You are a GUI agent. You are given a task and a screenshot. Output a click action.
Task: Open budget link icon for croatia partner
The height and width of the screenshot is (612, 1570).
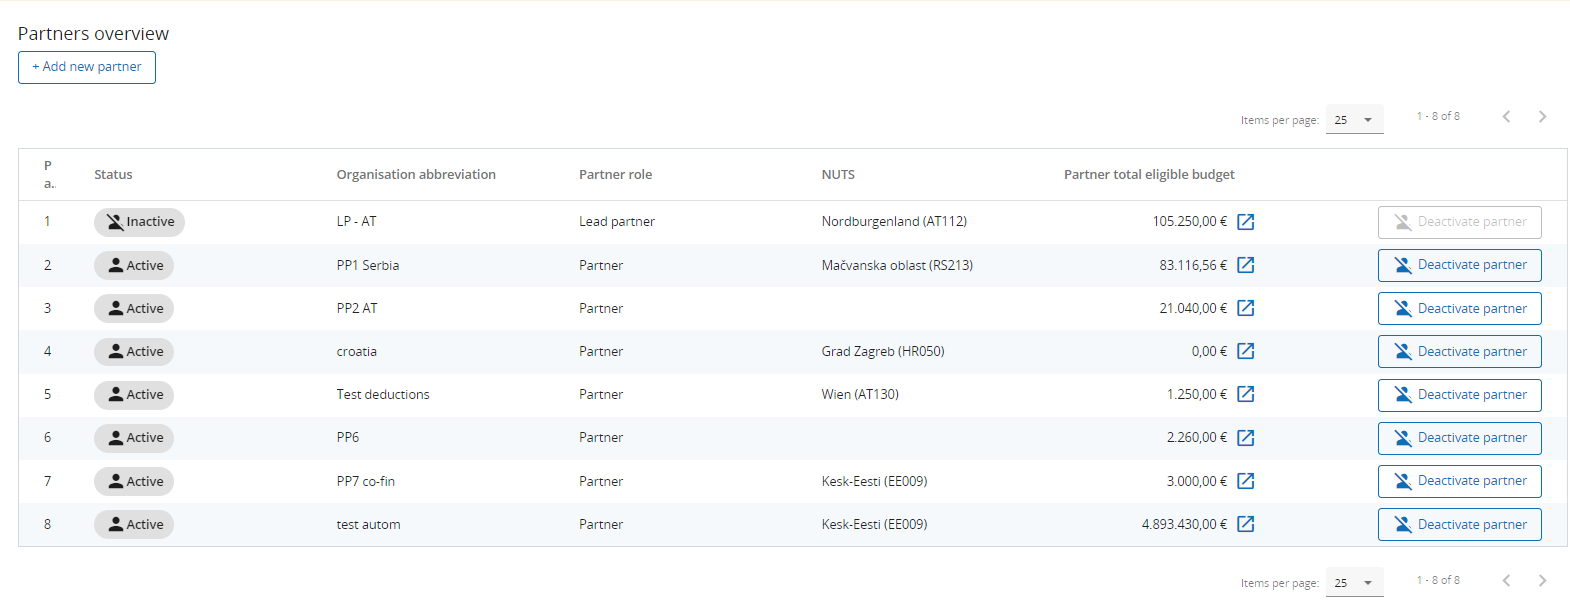tap(1245, 351)
